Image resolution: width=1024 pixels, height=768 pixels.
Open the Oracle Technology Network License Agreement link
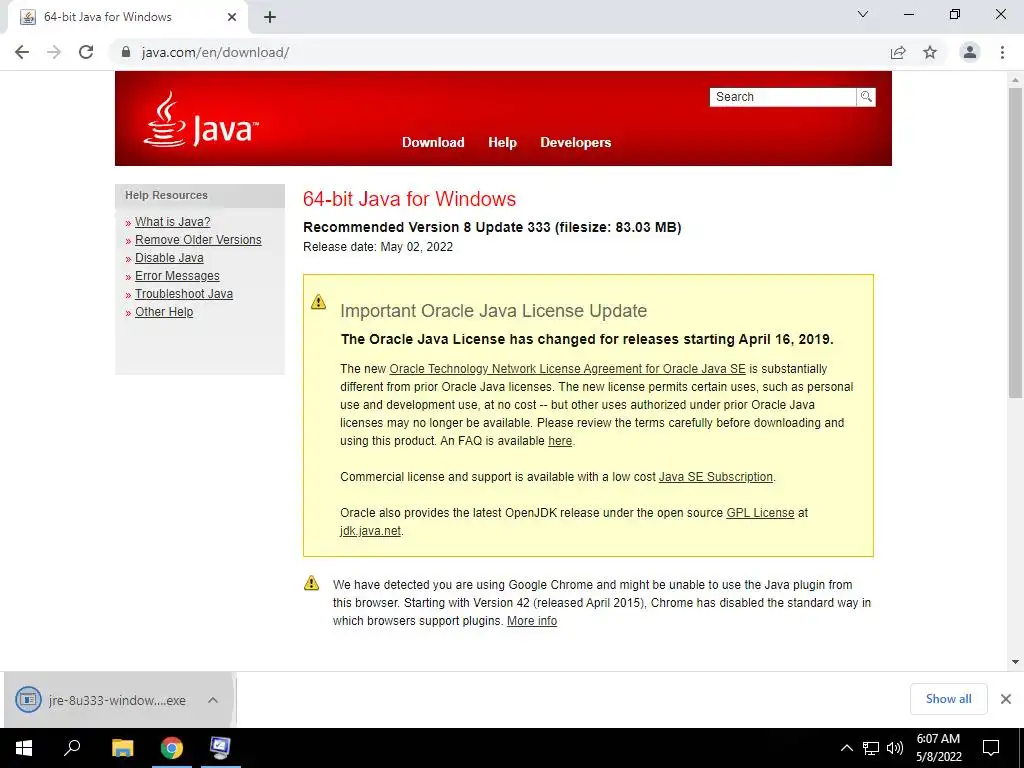click(567, 369)
